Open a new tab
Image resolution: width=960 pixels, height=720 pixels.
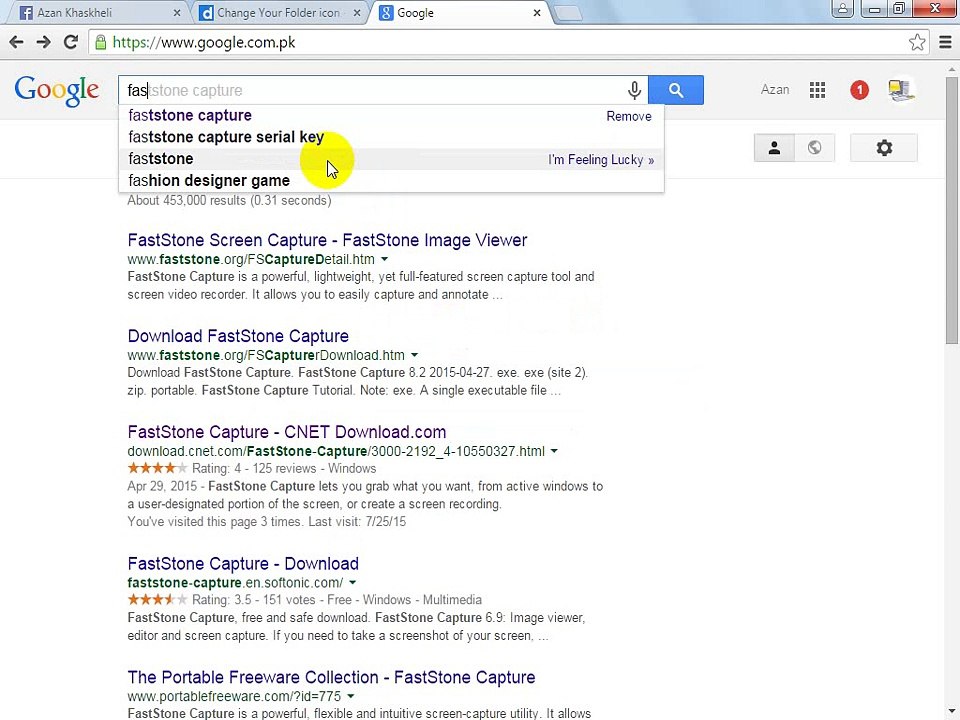[568, 13]
